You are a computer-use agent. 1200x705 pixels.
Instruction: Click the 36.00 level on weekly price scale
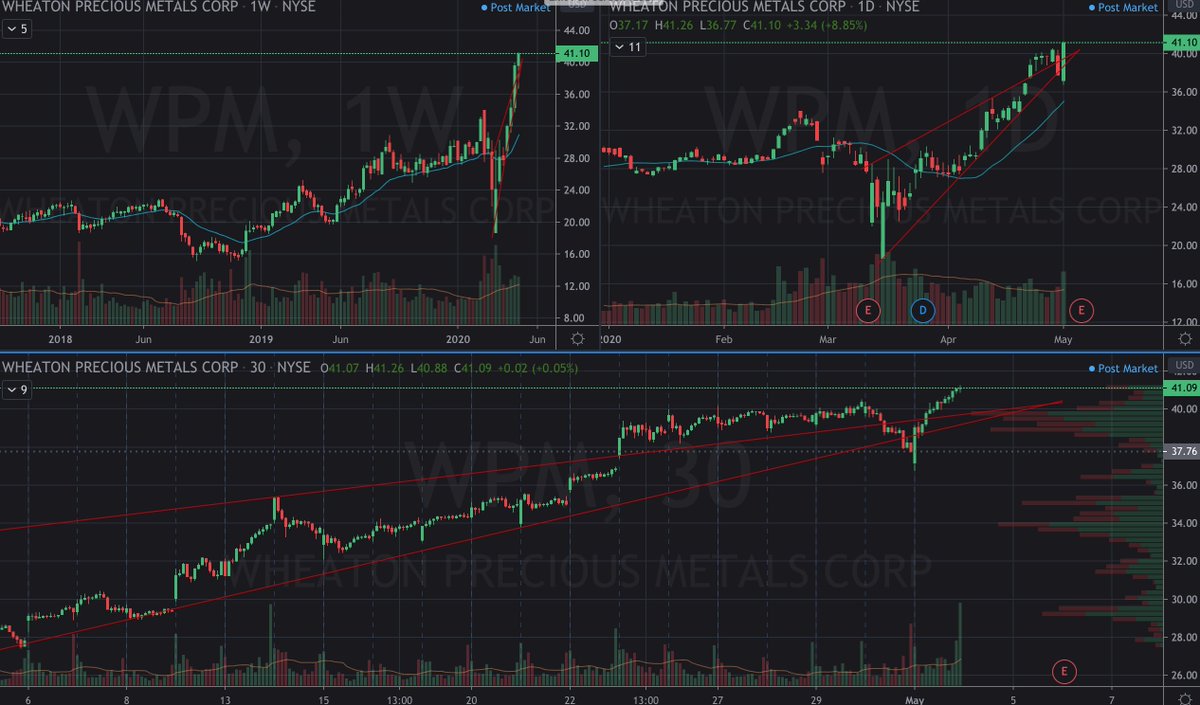tap(578, 94)
